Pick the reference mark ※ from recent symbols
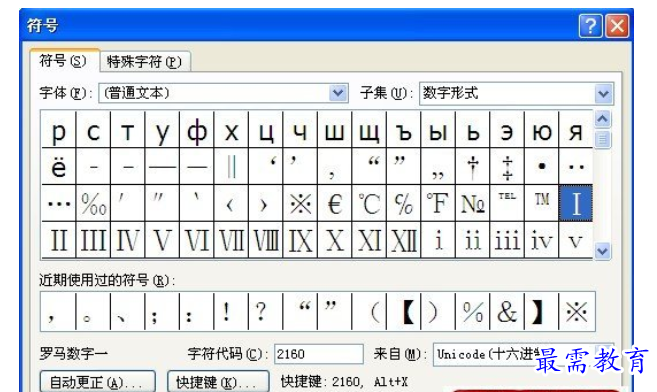 [x=577, y=312]
